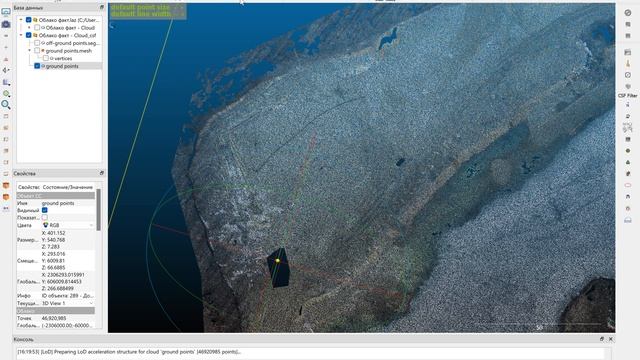640x360 pixels.
Task: Click the yellow pivot point in viewport
Action: point(278,260)
